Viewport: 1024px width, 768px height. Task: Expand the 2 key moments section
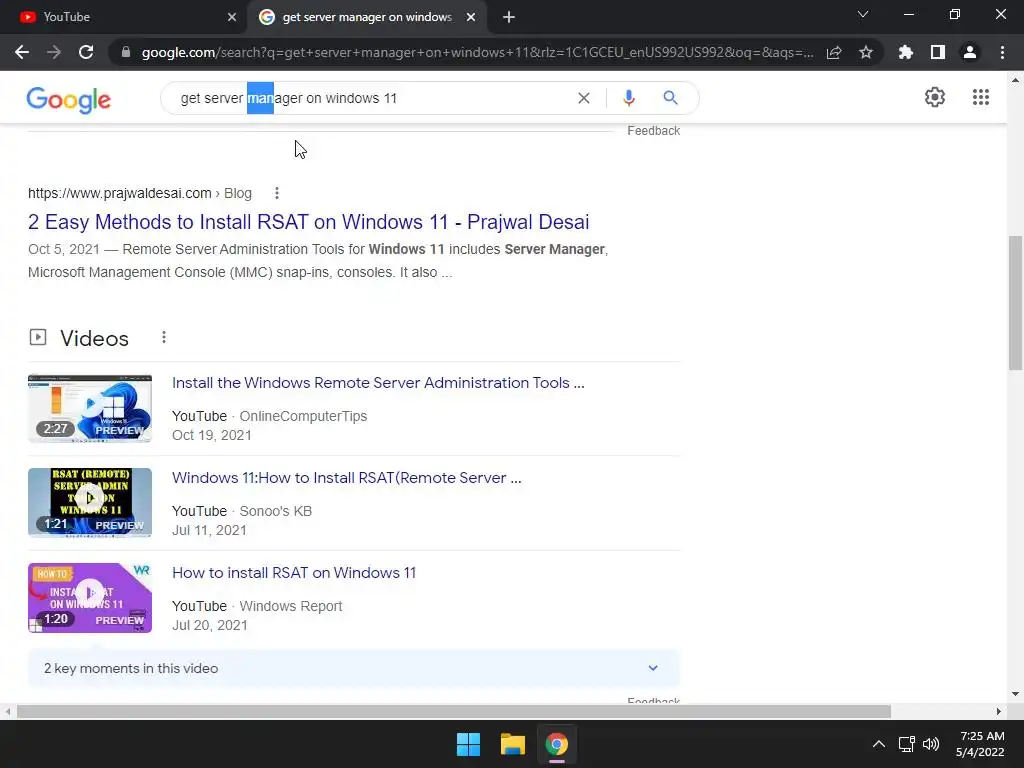pyautogui.click(x=353, y=668)
